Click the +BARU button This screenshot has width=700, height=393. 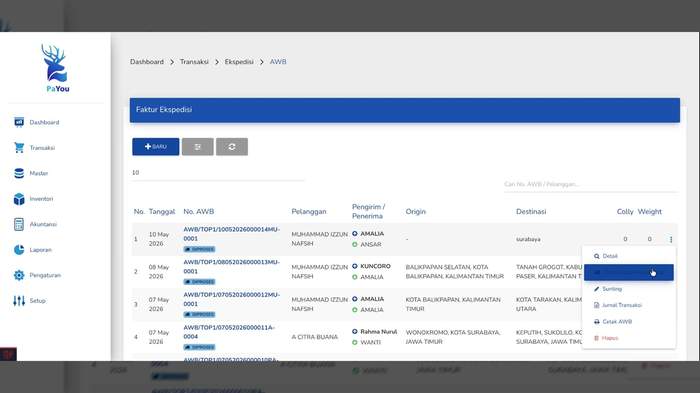coord(155,146)
